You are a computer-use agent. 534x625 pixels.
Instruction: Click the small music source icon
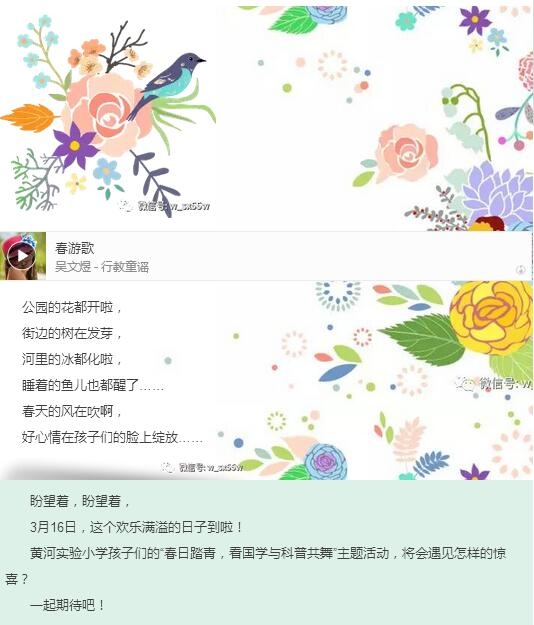pyautogui.click(x=520, y=270)
